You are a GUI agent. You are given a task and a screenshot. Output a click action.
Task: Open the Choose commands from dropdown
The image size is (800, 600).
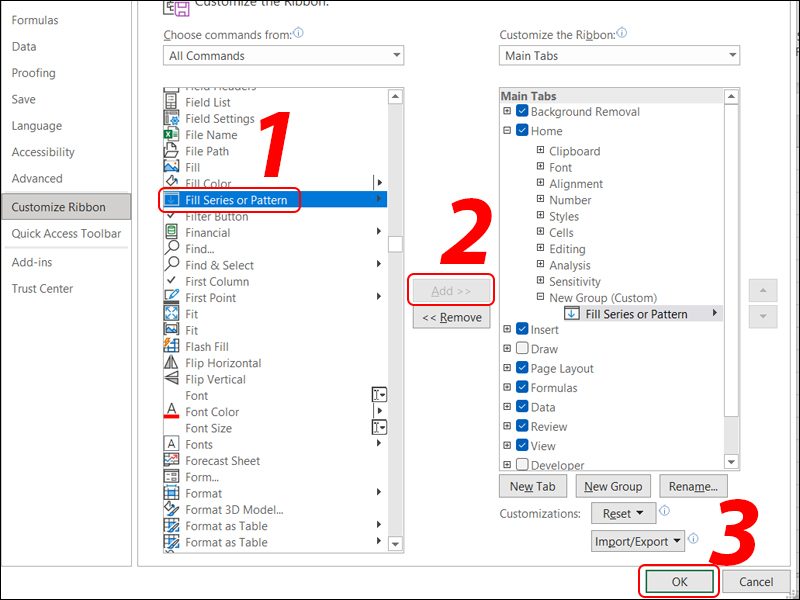[x=284, y=56]
